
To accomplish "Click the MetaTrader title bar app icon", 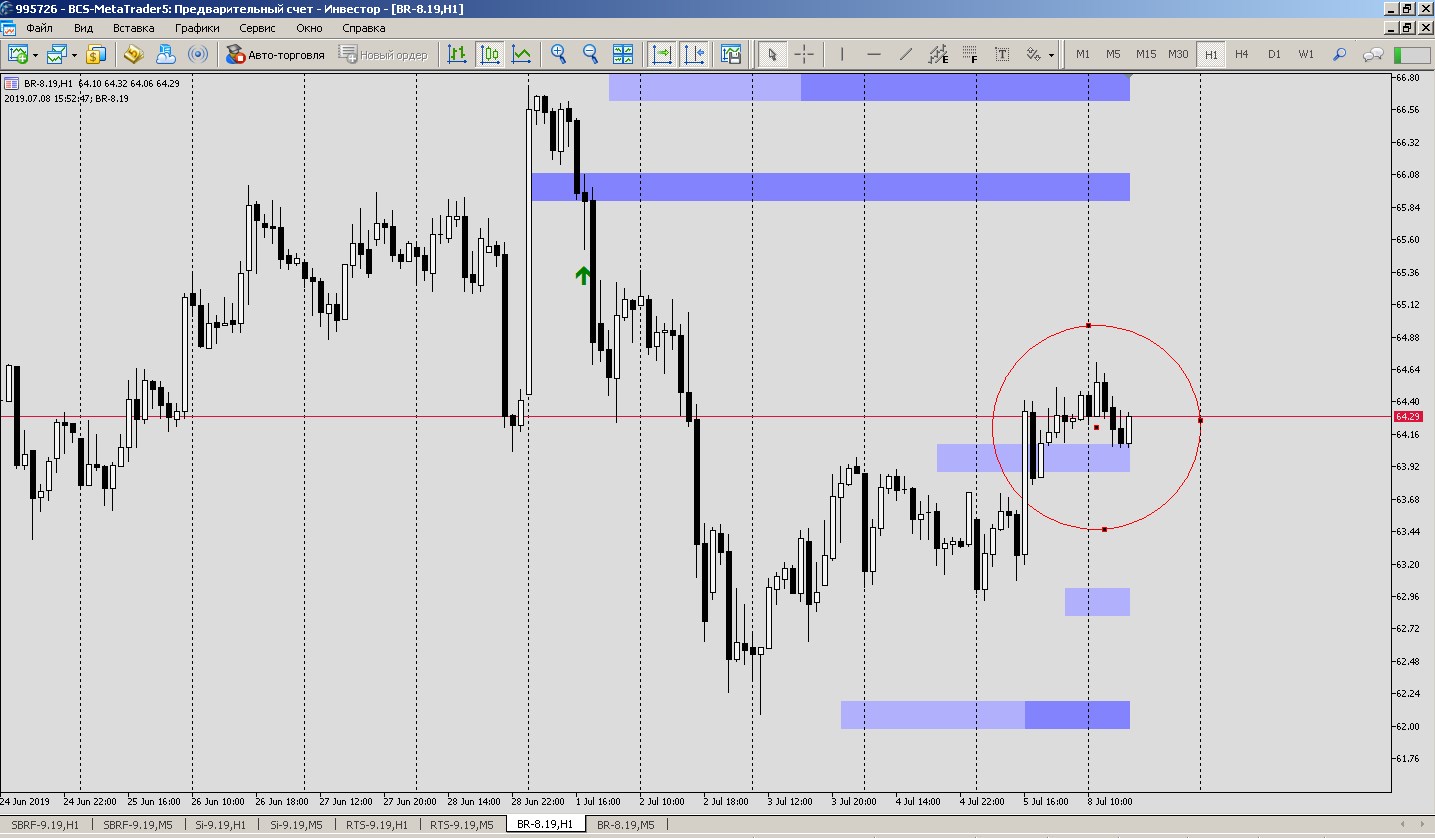I will 8,9.
